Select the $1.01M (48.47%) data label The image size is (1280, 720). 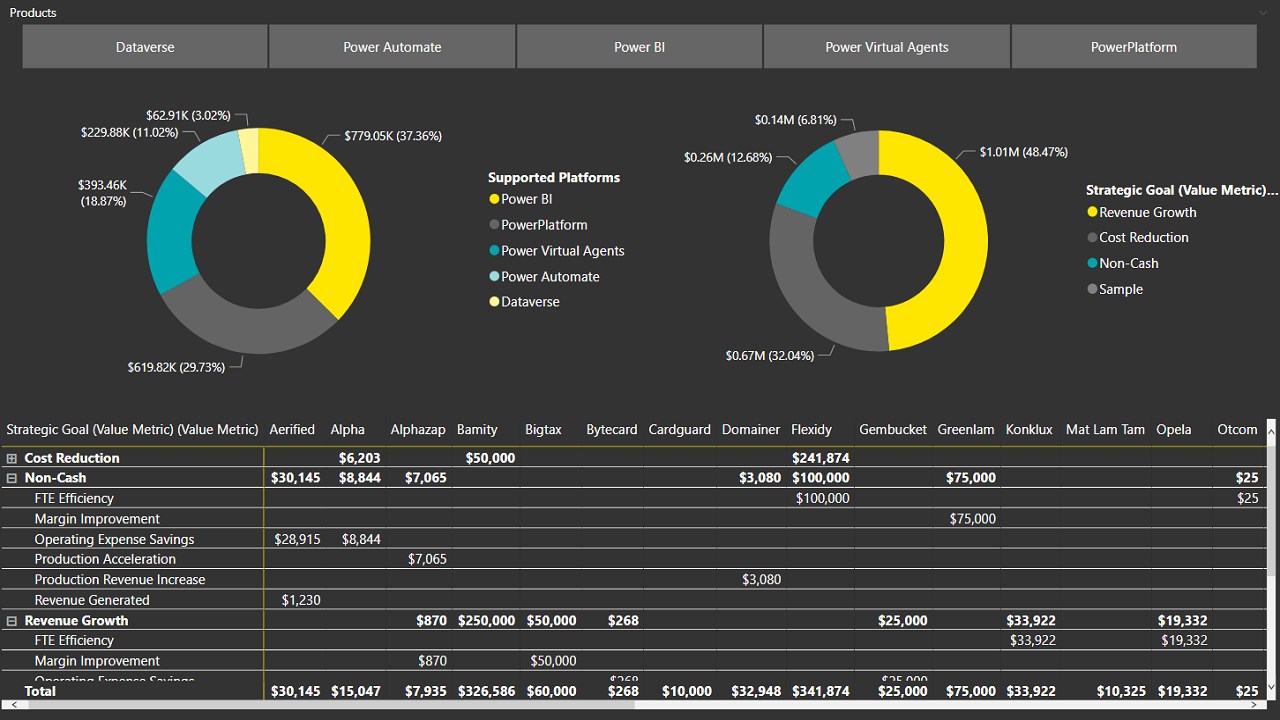pos(1024,152)
